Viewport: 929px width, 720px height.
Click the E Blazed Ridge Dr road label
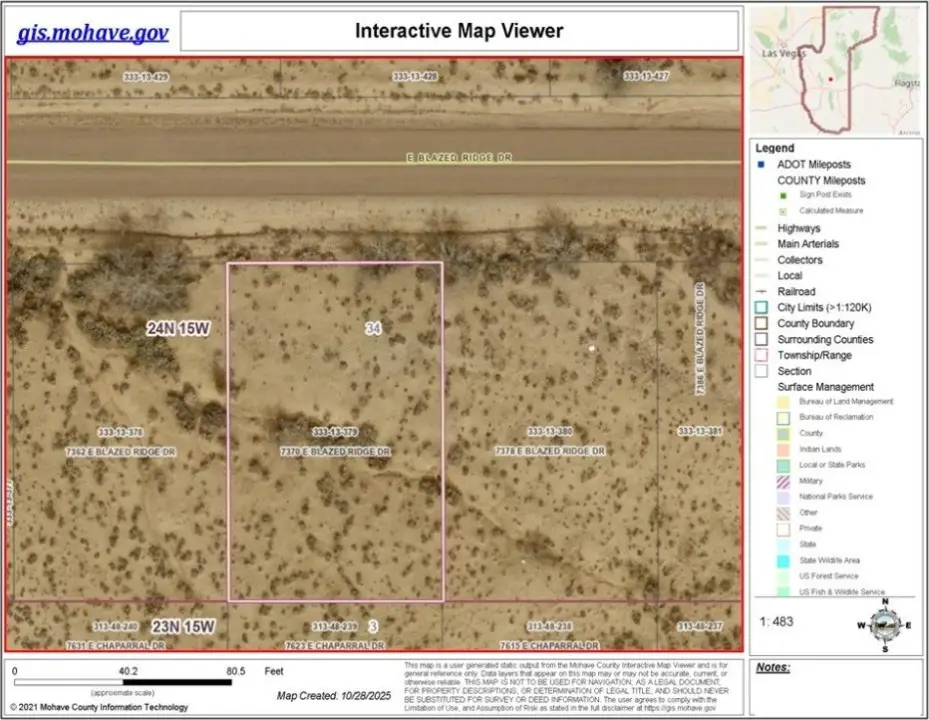459,158
